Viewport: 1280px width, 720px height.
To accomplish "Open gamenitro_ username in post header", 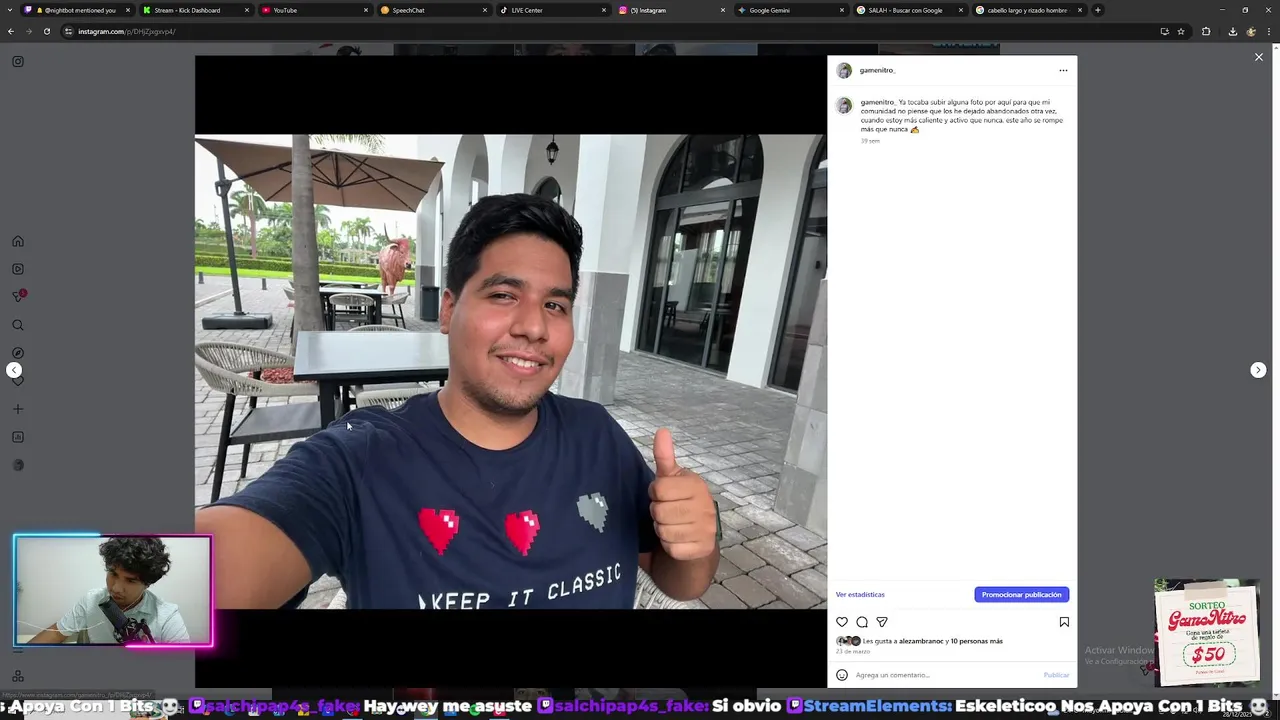I will click(x=877, y=70).
